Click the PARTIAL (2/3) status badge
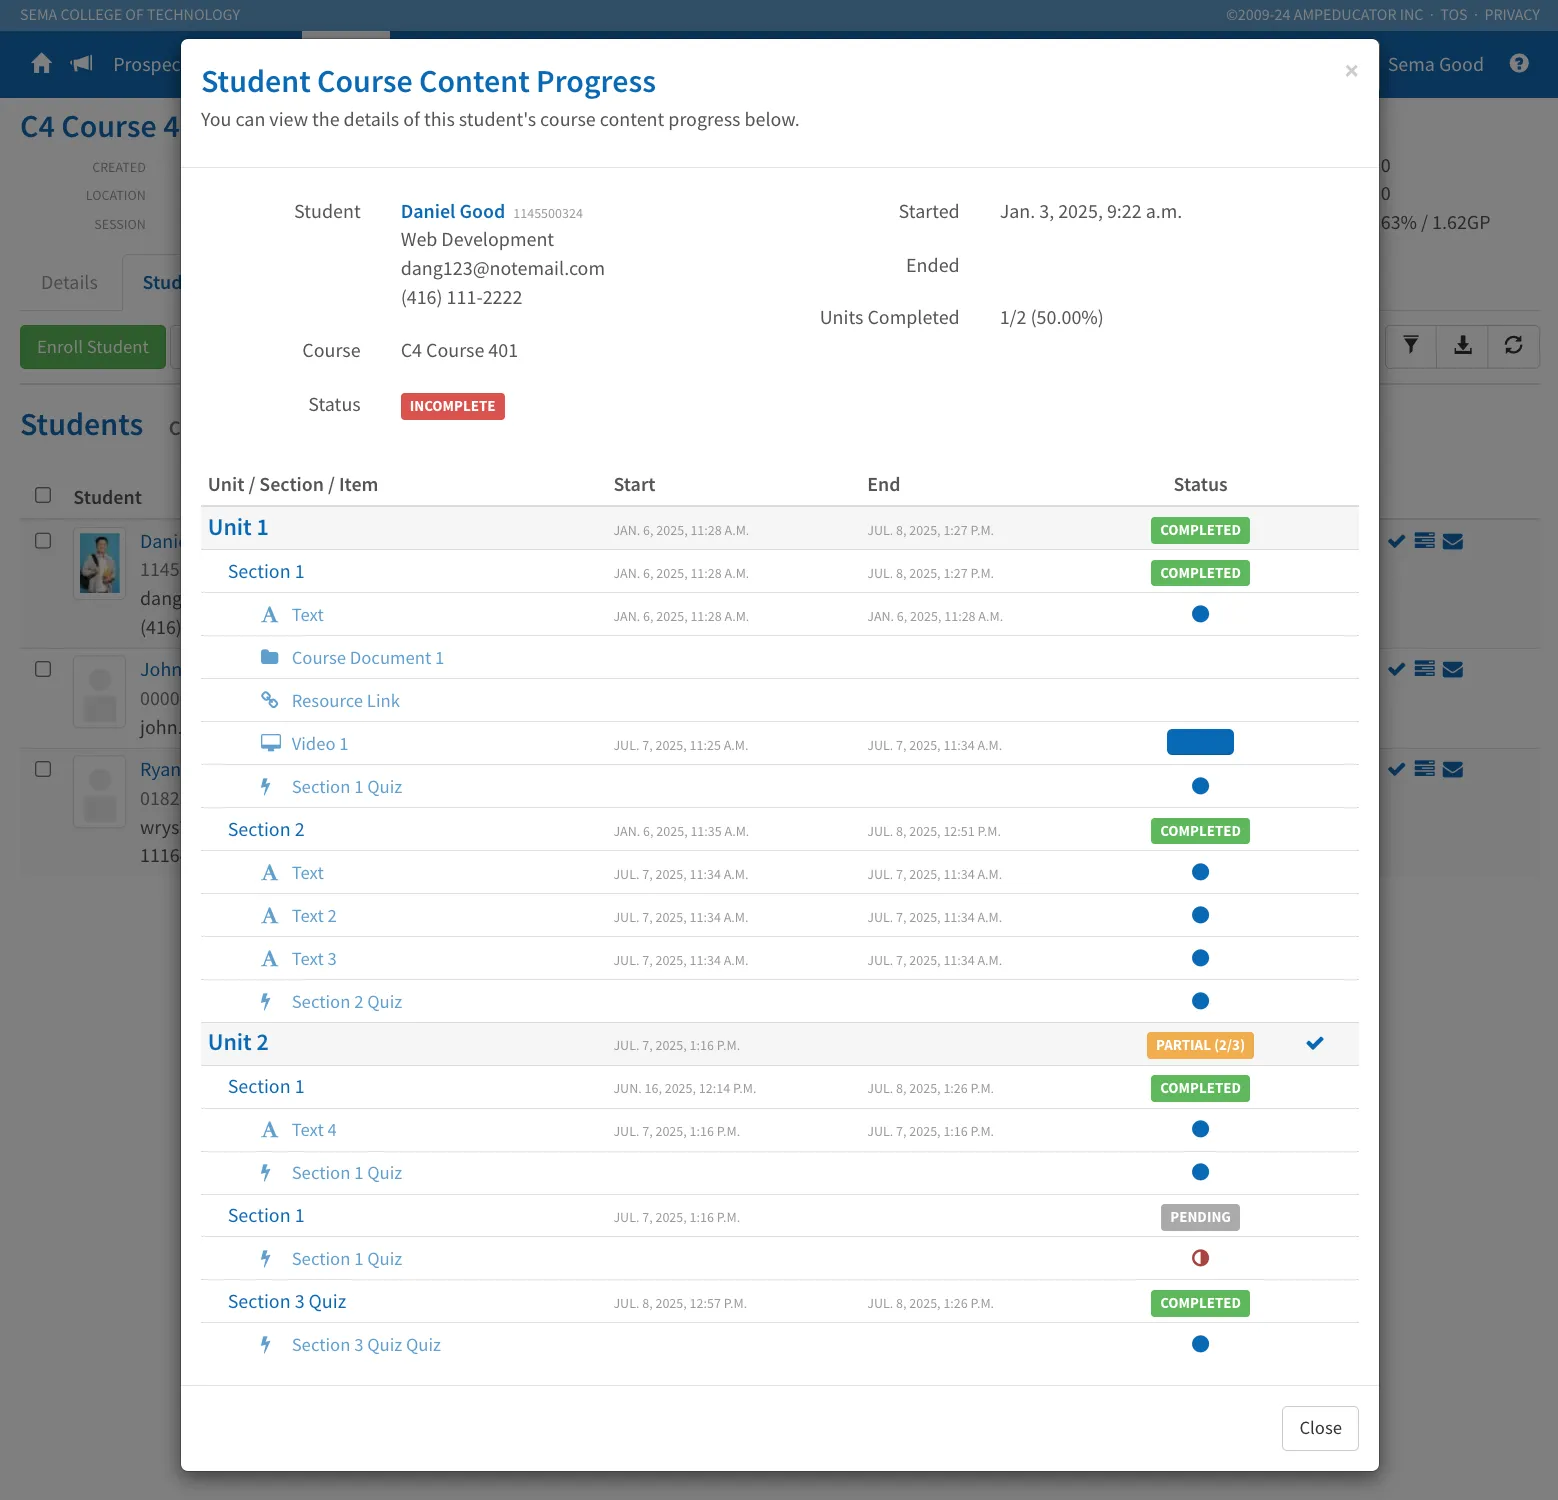 coord(1200,1045)
